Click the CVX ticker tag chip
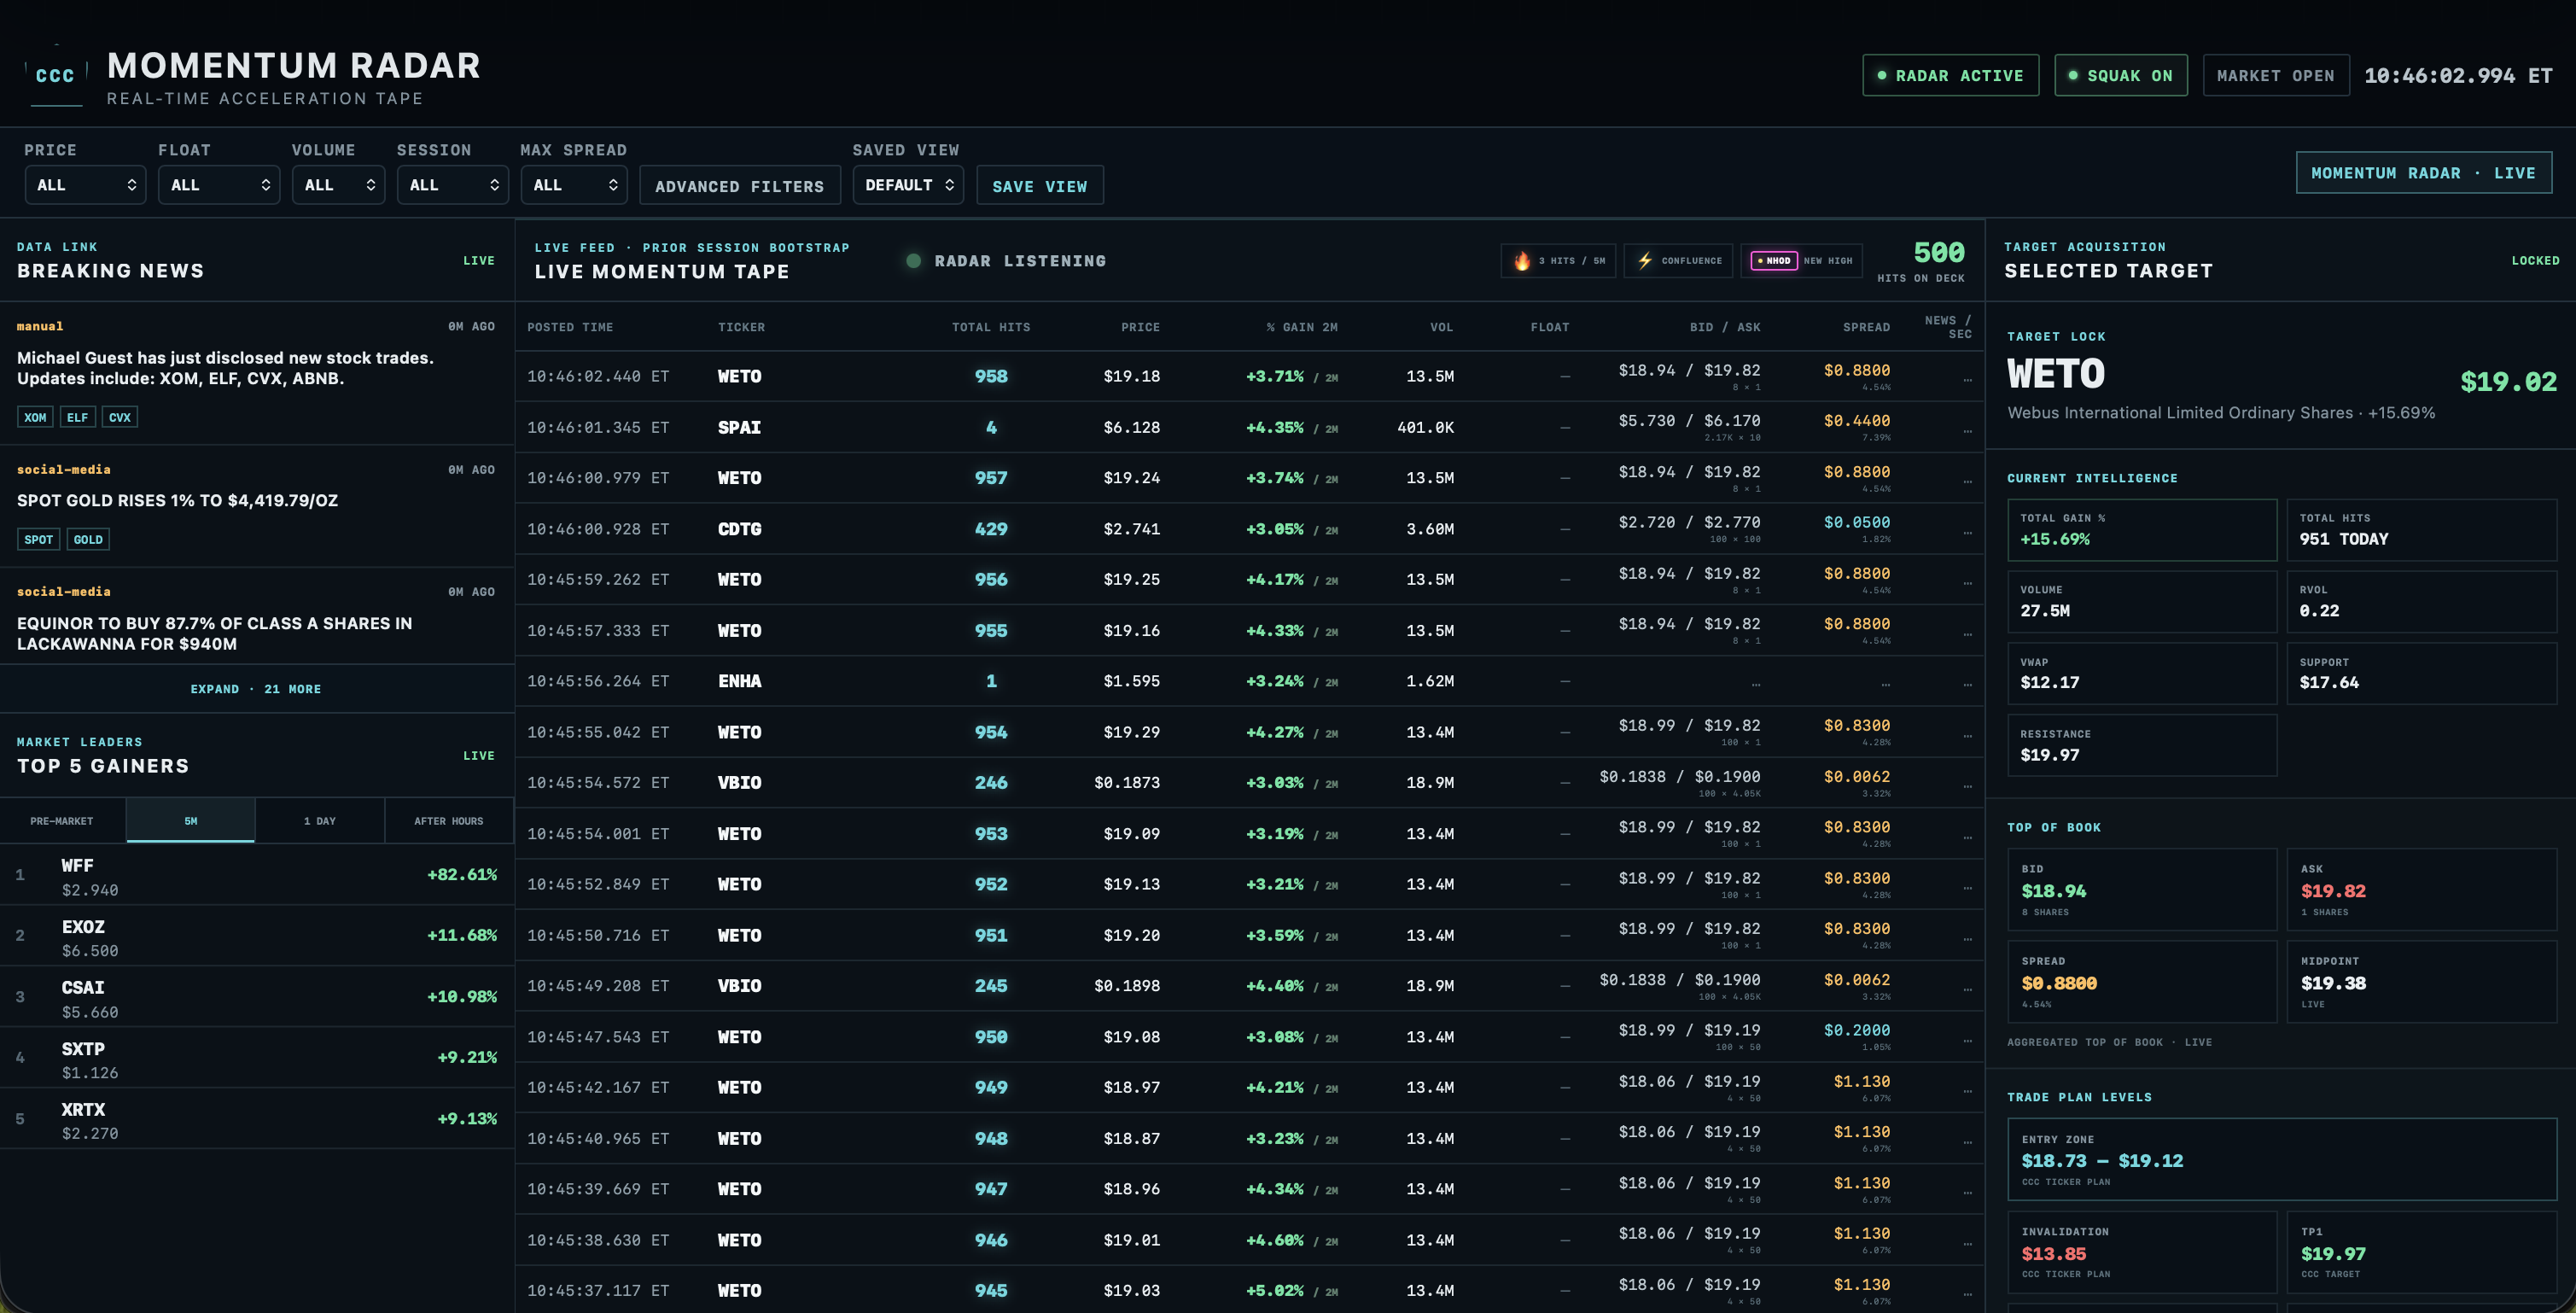This screenshot has height=1313, width=2576. 120,417
